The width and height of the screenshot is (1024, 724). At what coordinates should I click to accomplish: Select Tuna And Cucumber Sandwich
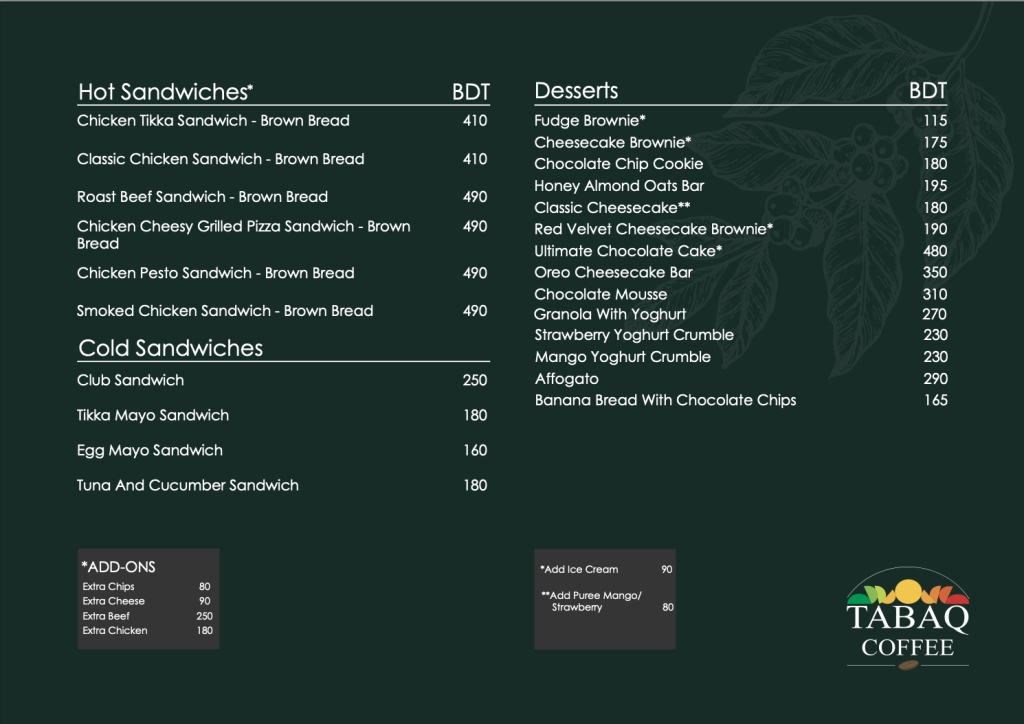point(188,485)
